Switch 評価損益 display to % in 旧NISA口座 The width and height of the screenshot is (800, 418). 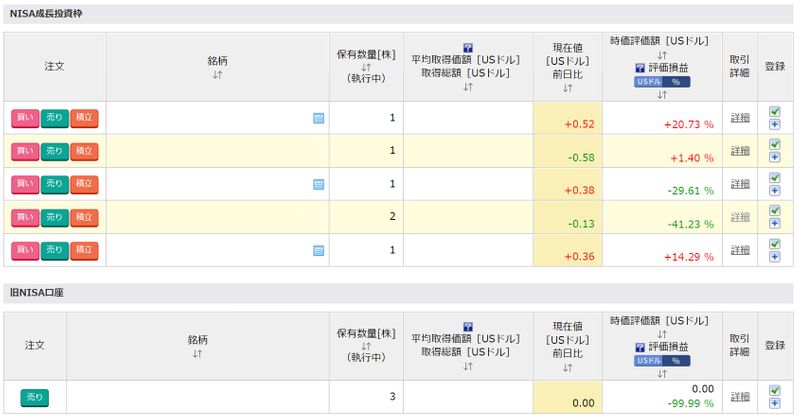[x=676, y=361]
